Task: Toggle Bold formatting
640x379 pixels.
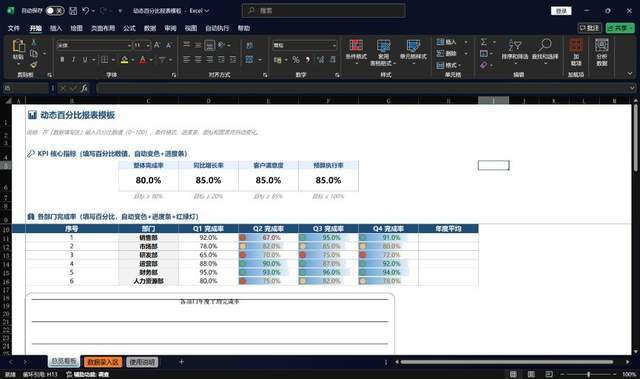Action: click(62, 60)
